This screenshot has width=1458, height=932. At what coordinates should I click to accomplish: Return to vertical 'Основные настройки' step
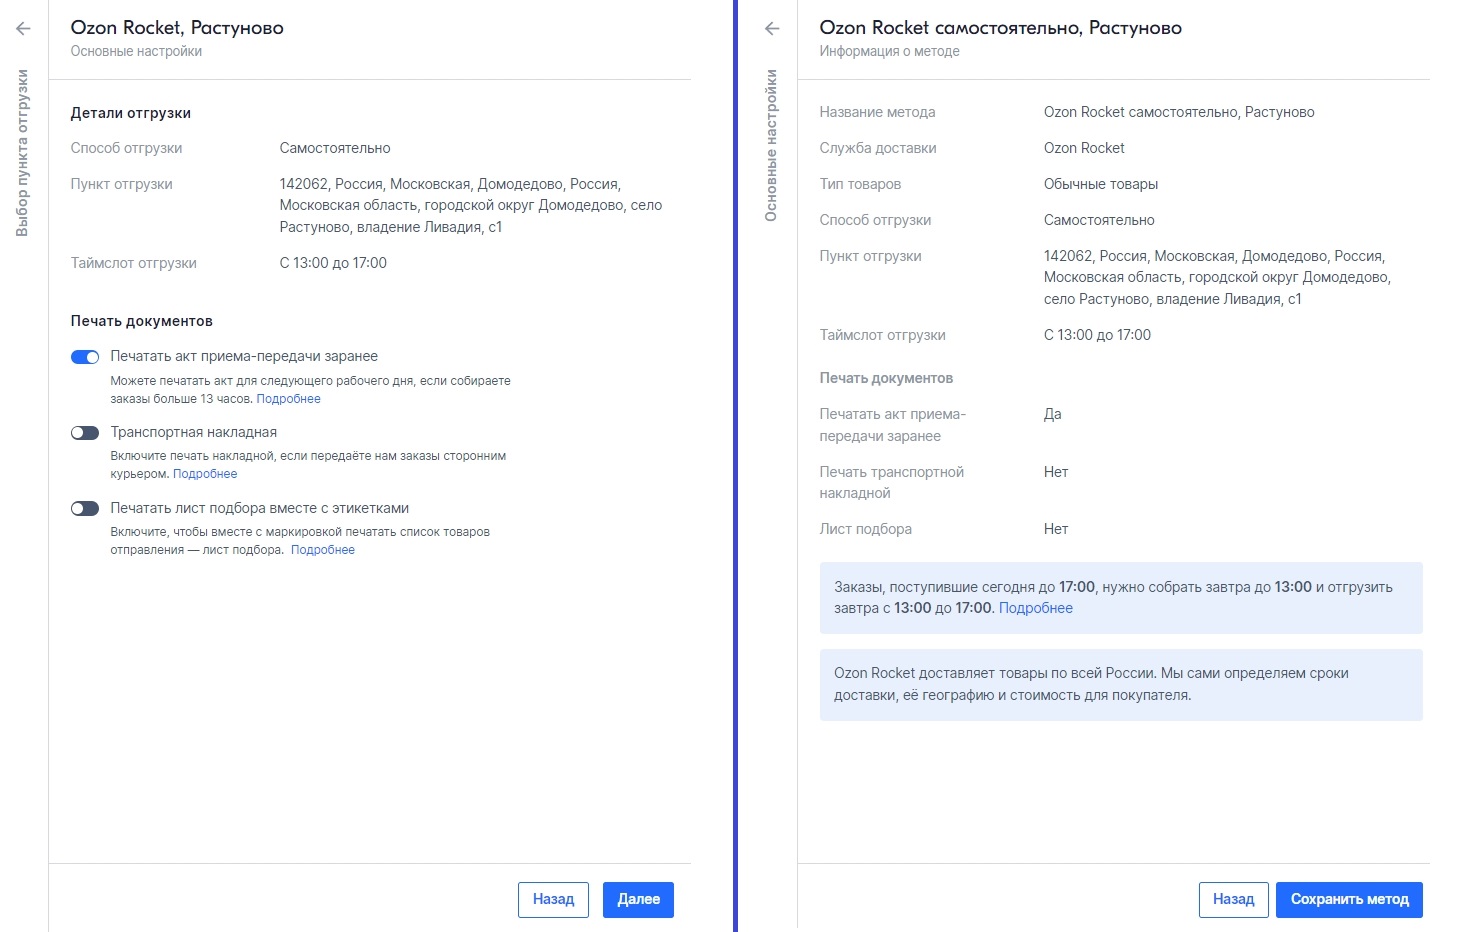771,145
